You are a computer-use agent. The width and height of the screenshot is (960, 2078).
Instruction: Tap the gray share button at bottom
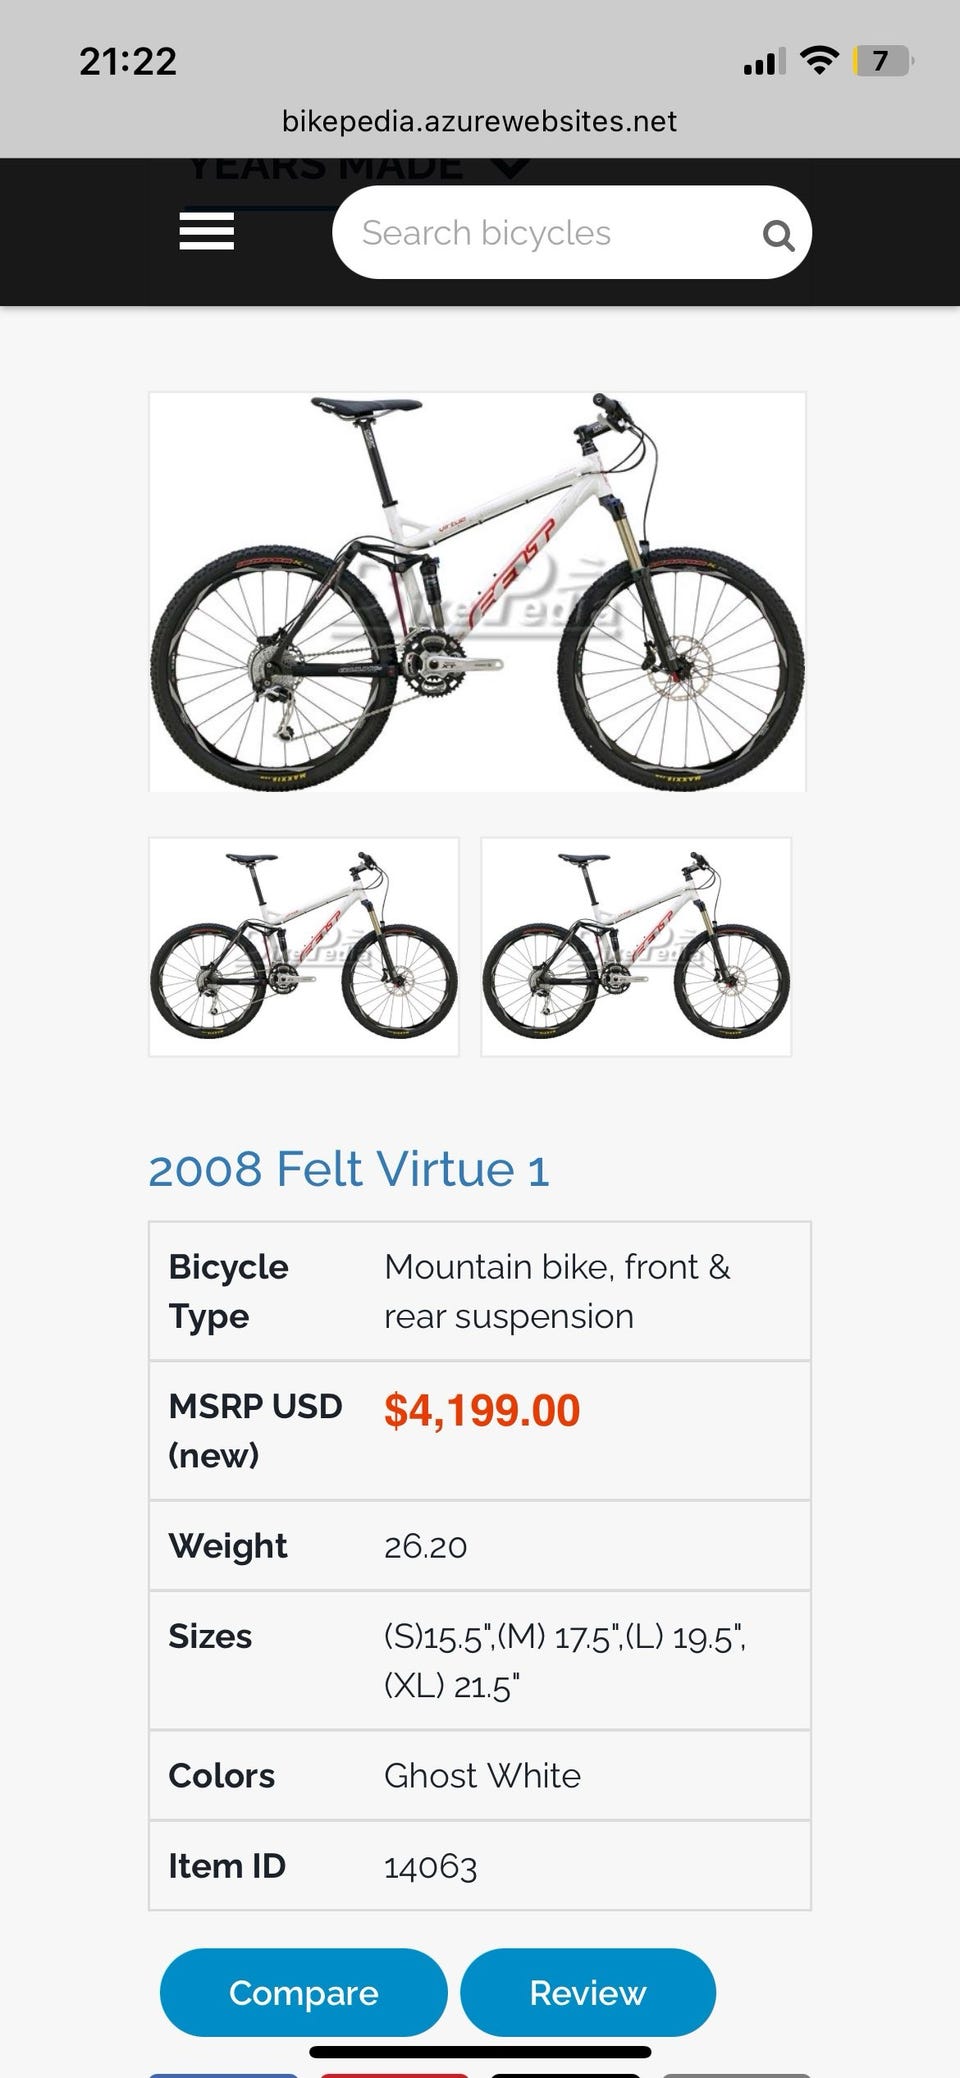tap(736, 2074)
